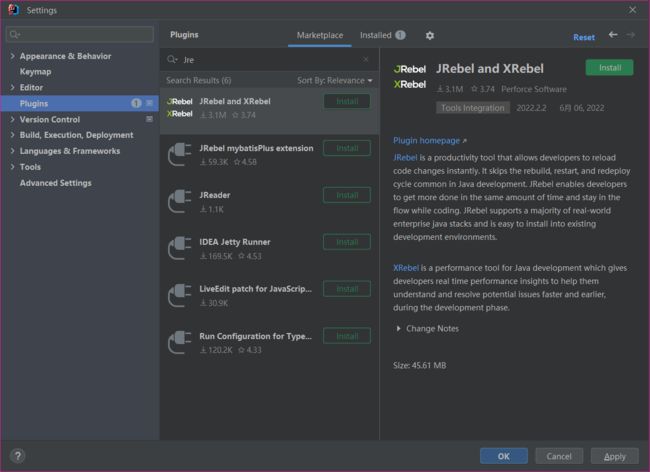Focus the settings search field
The width and height of the screenshot is (650, 472).
[x=80, y=34]
